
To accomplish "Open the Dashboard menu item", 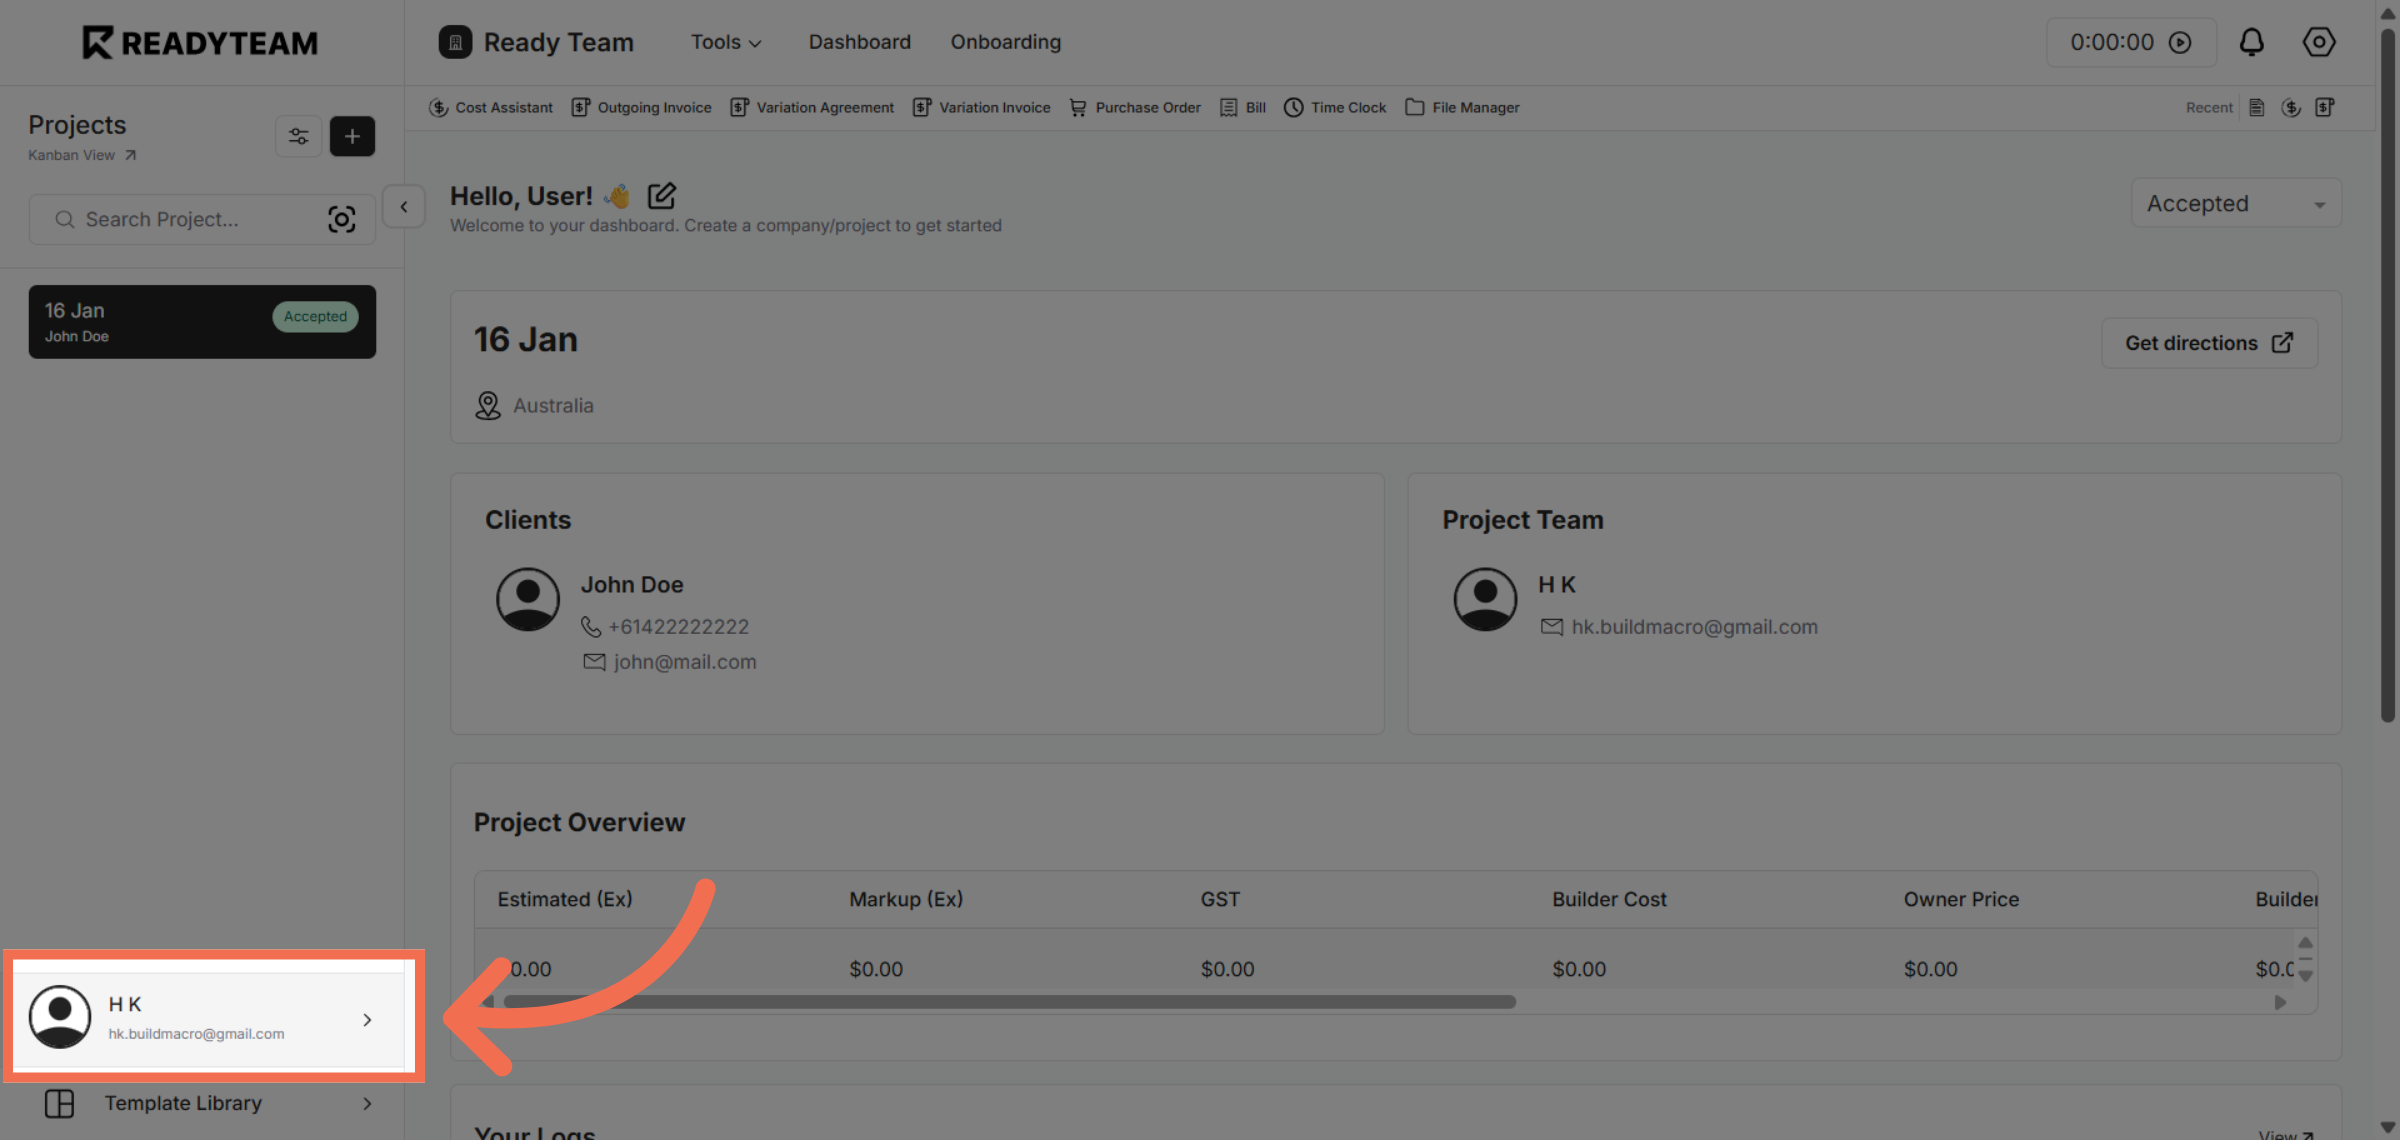I will point(859,42).
